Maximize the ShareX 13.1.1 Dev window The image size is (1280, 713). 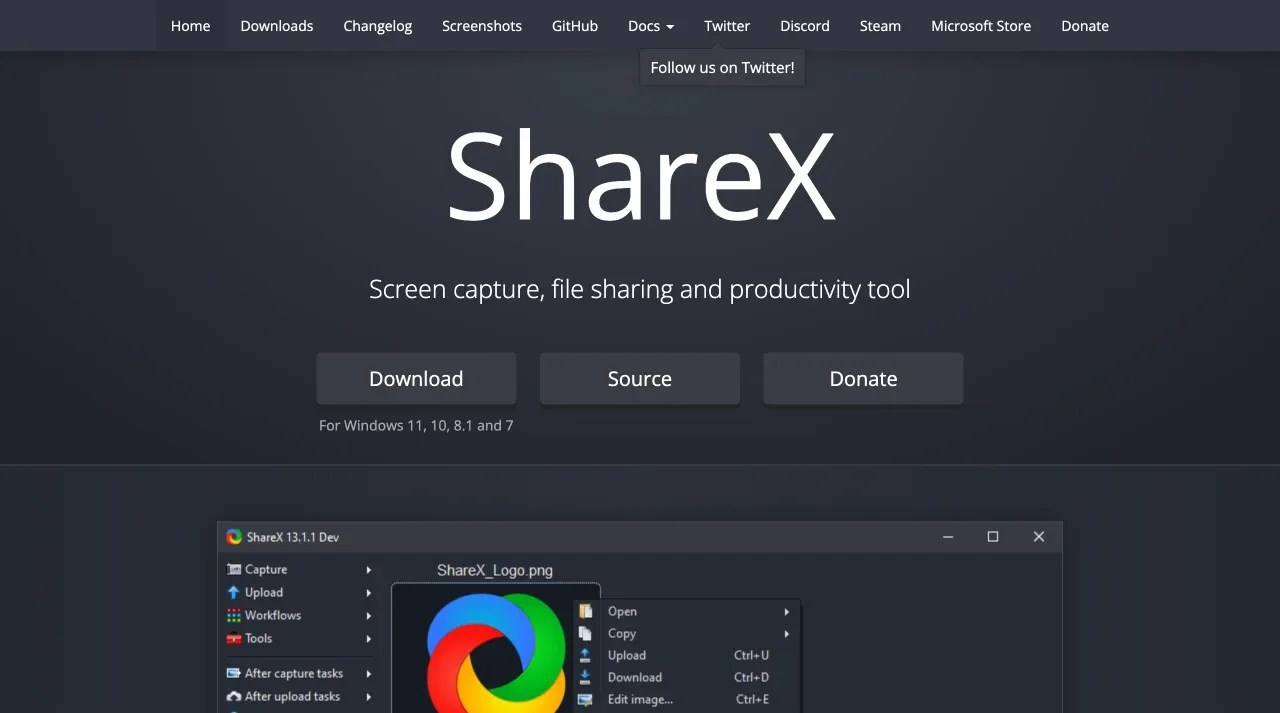tap(993, 537)
